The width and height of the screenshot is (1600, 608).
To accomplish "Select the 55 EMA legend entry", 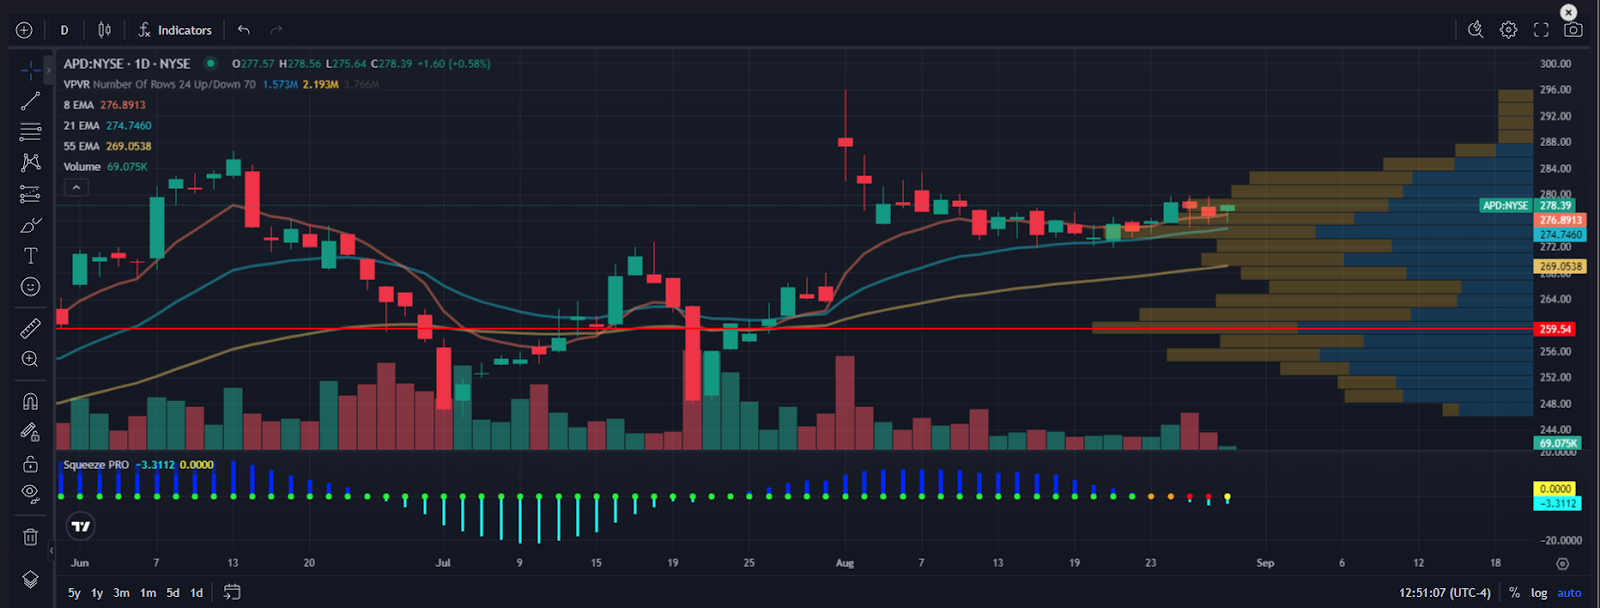I will 82,146.
